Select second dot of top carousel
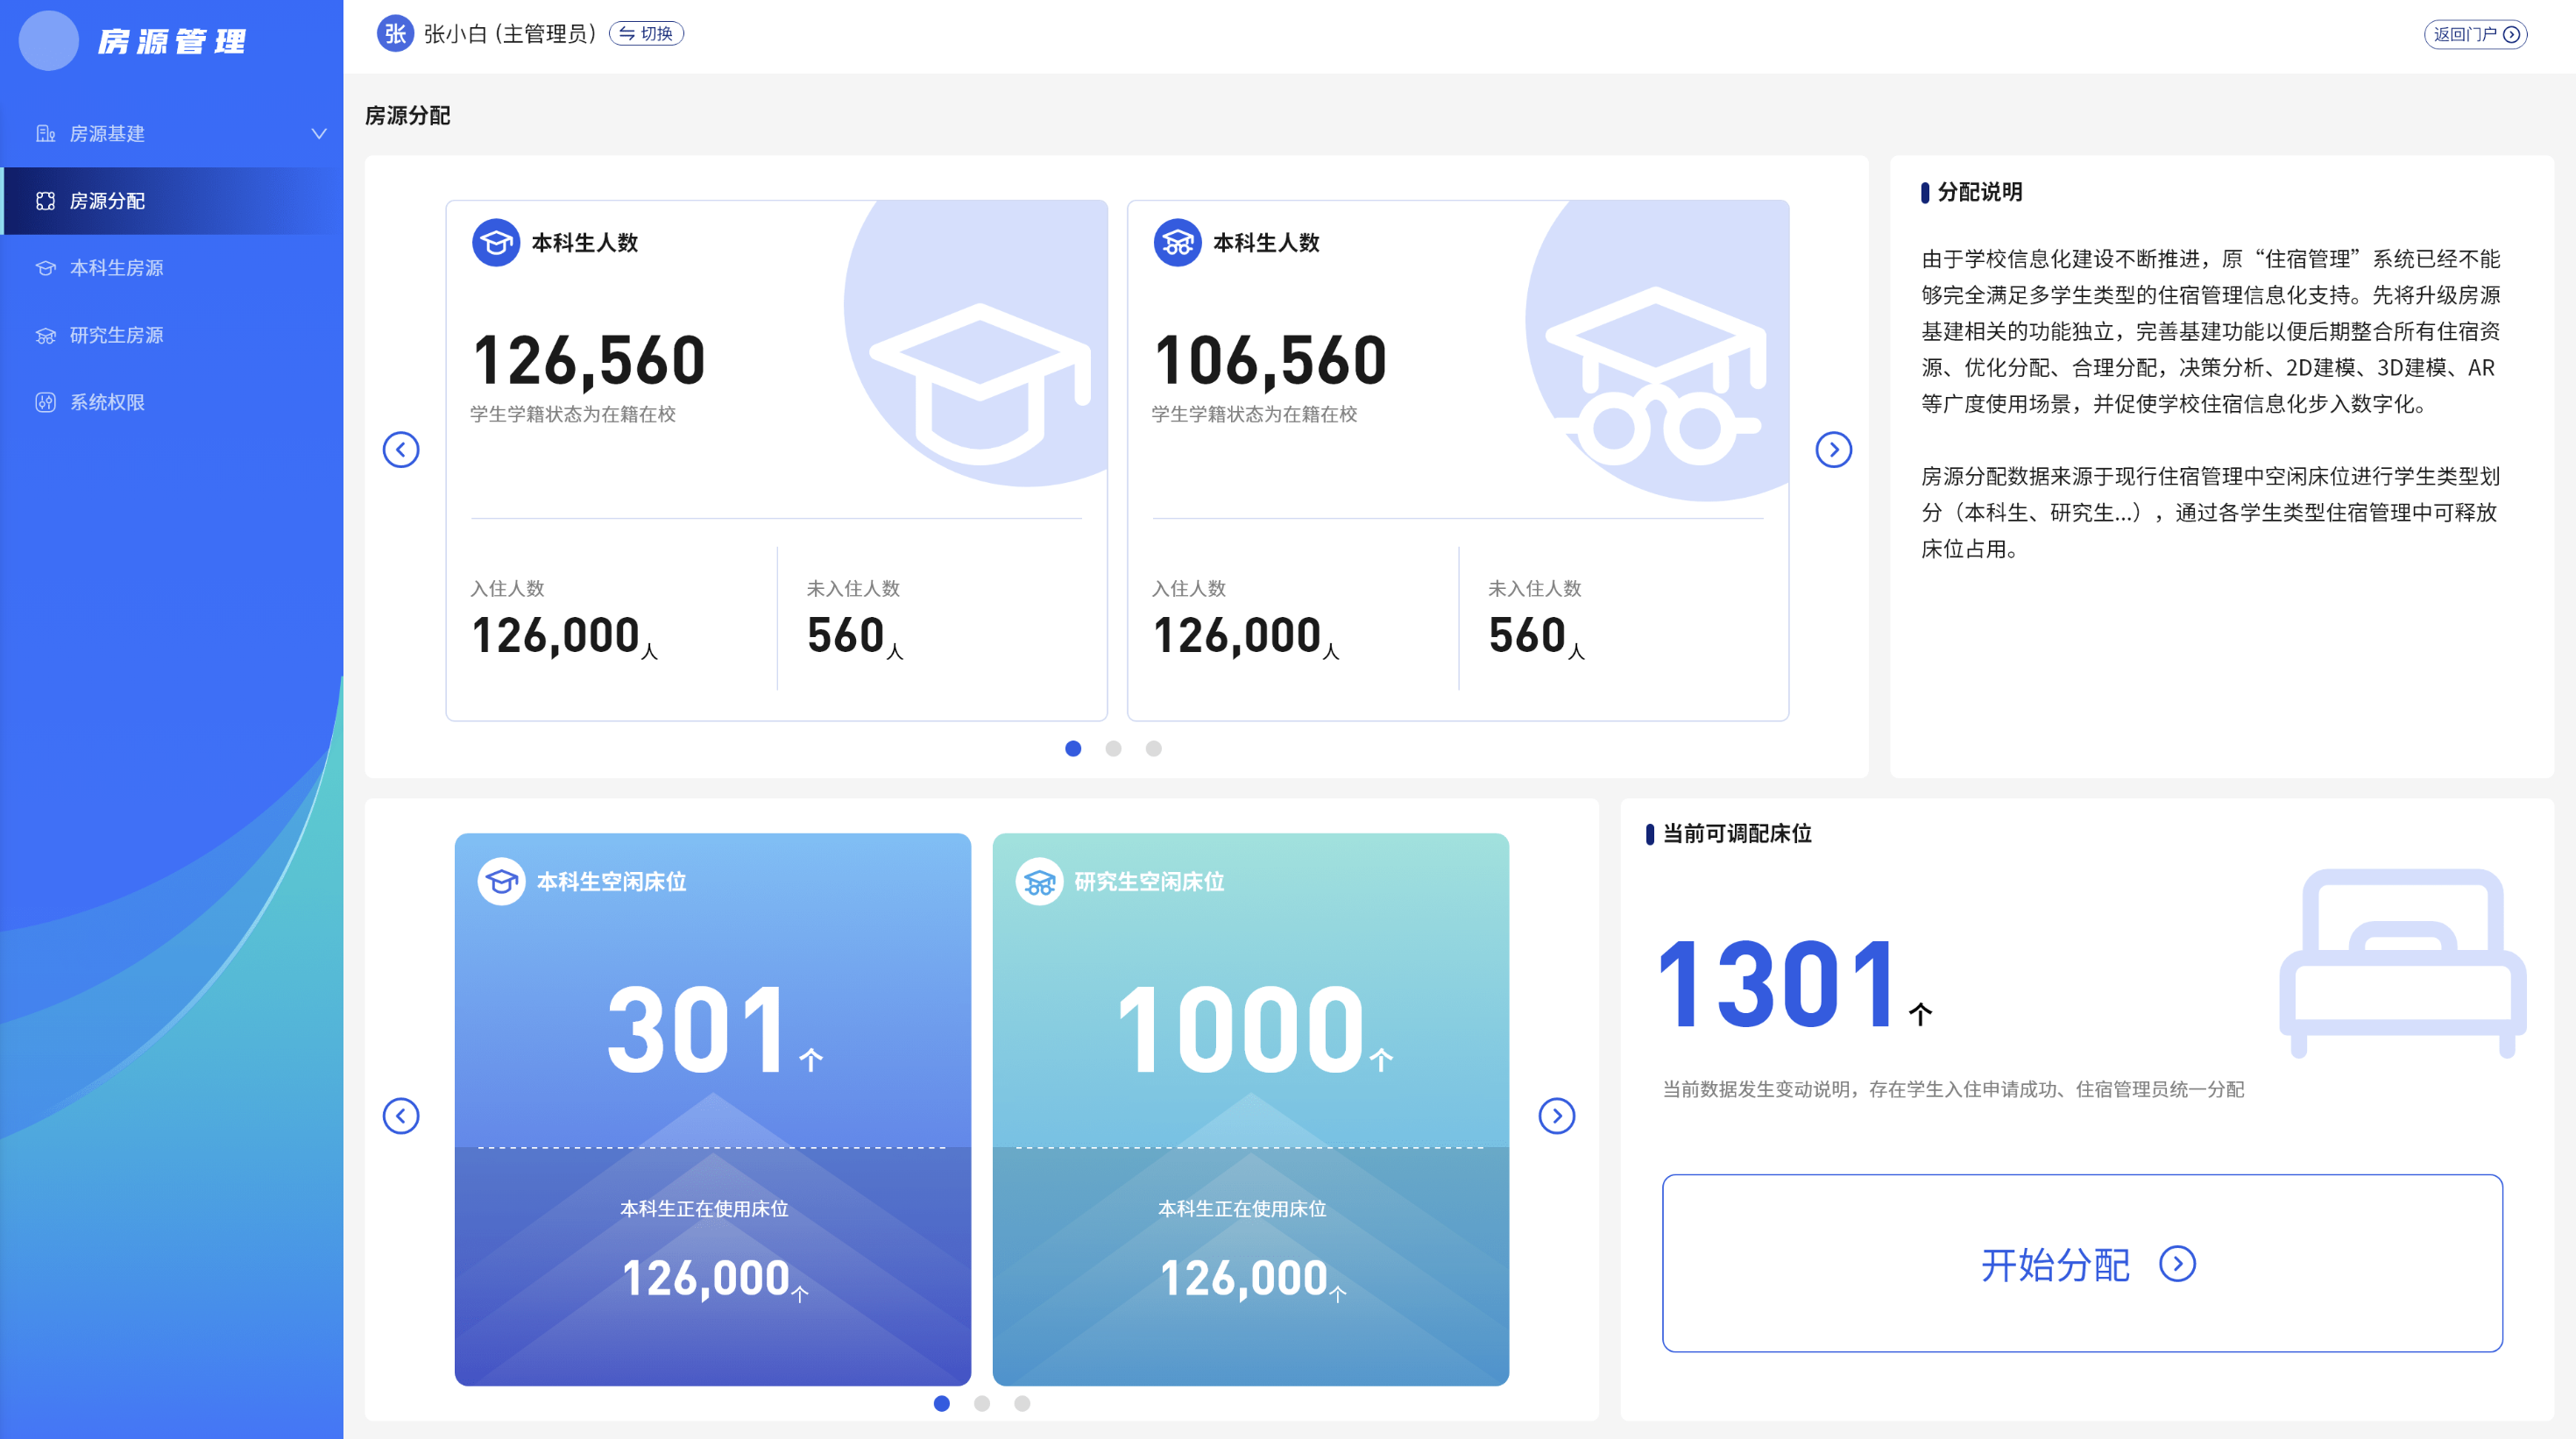 coord(1113,748)
